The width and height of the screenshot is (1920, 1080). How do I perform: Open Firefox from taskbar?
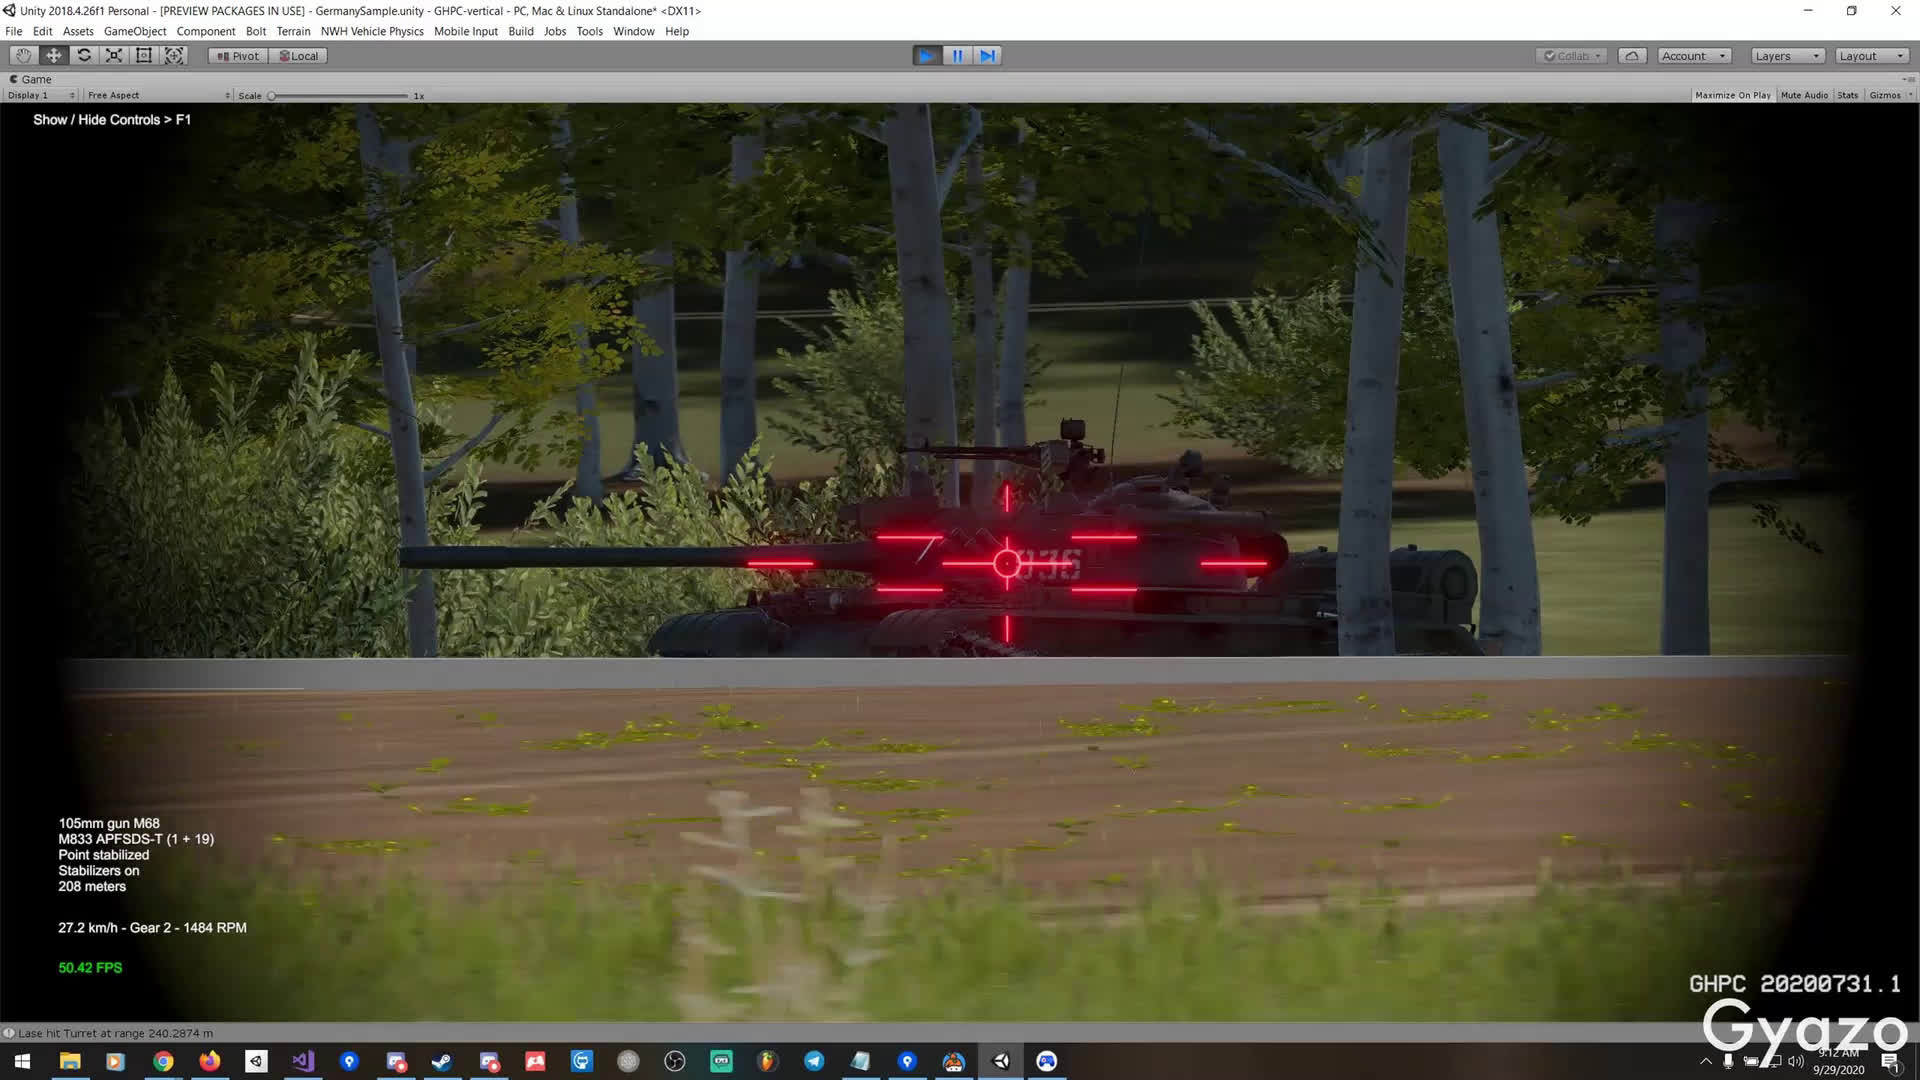[x=210, y=1061]
